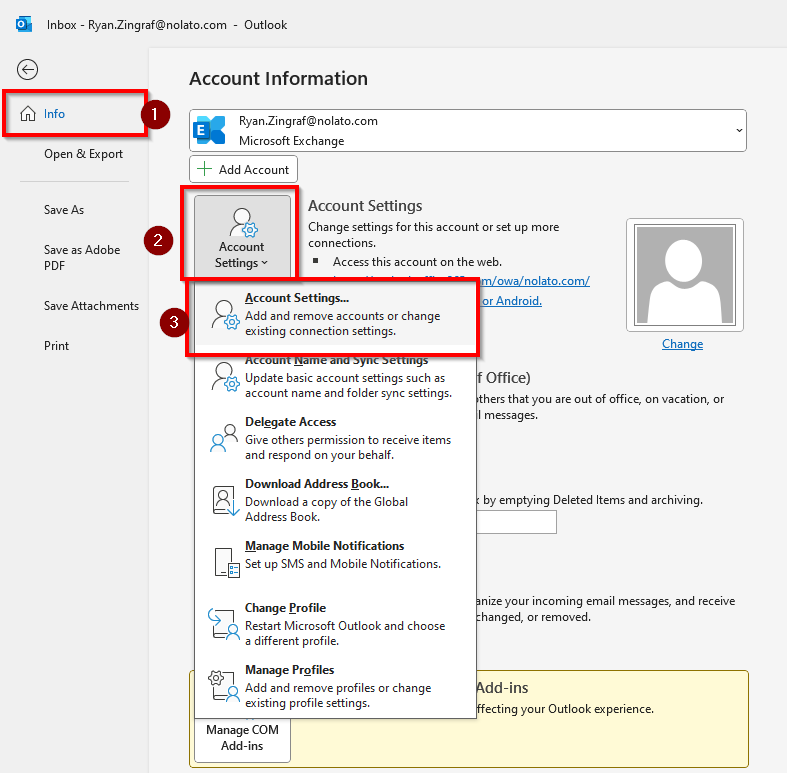Image resolution: width=787 pixels, height=773 pixels.
Task: Collapse the Account Settings dropdown button
Action: point(242,236)
